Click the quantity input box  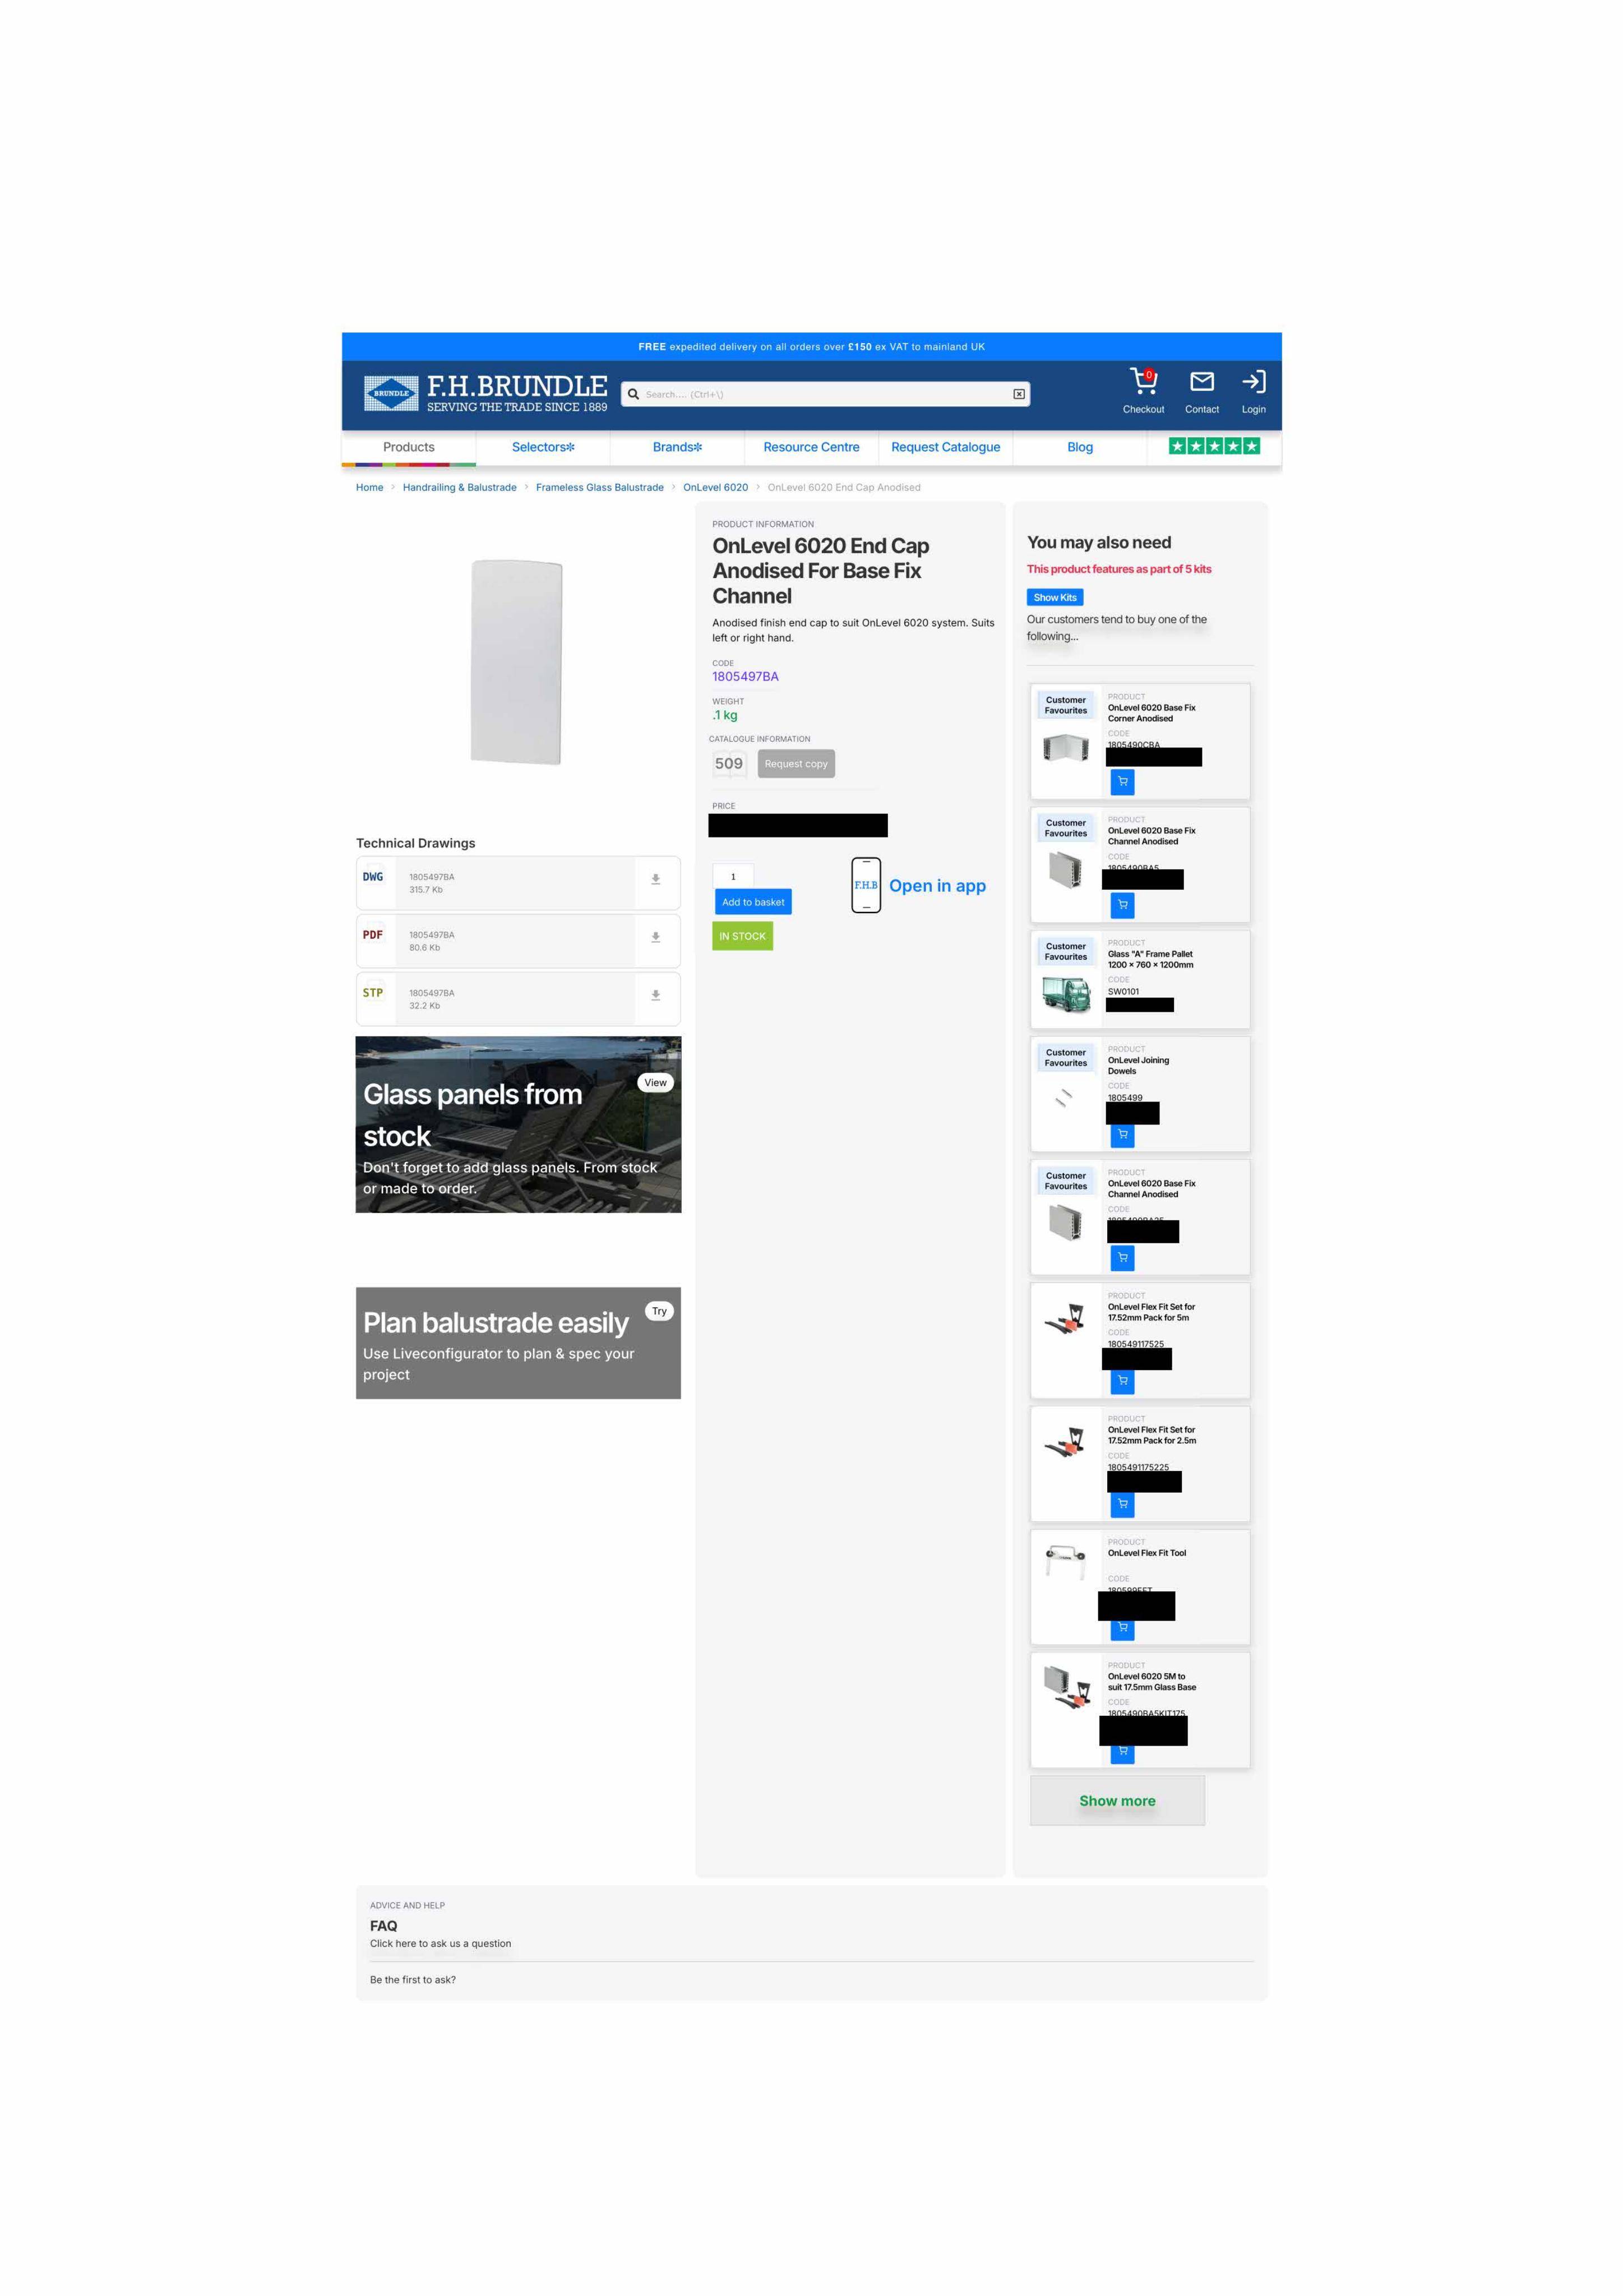pyautogui.click(x=733, y=876)
